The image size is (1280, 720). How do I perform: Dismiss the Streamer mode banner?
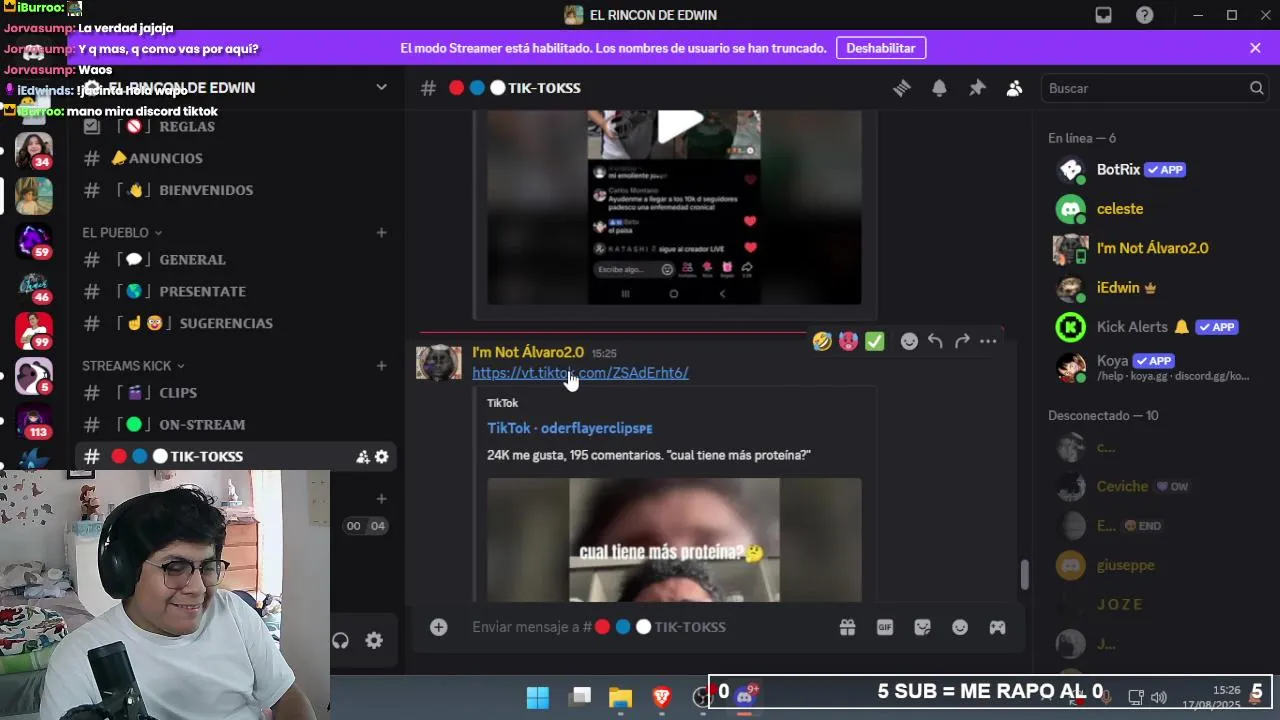[x=1255, y=48]
